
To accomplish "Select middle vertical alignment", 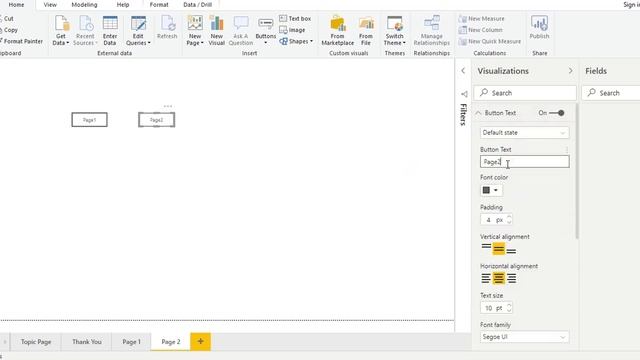I will pos(498,249).
